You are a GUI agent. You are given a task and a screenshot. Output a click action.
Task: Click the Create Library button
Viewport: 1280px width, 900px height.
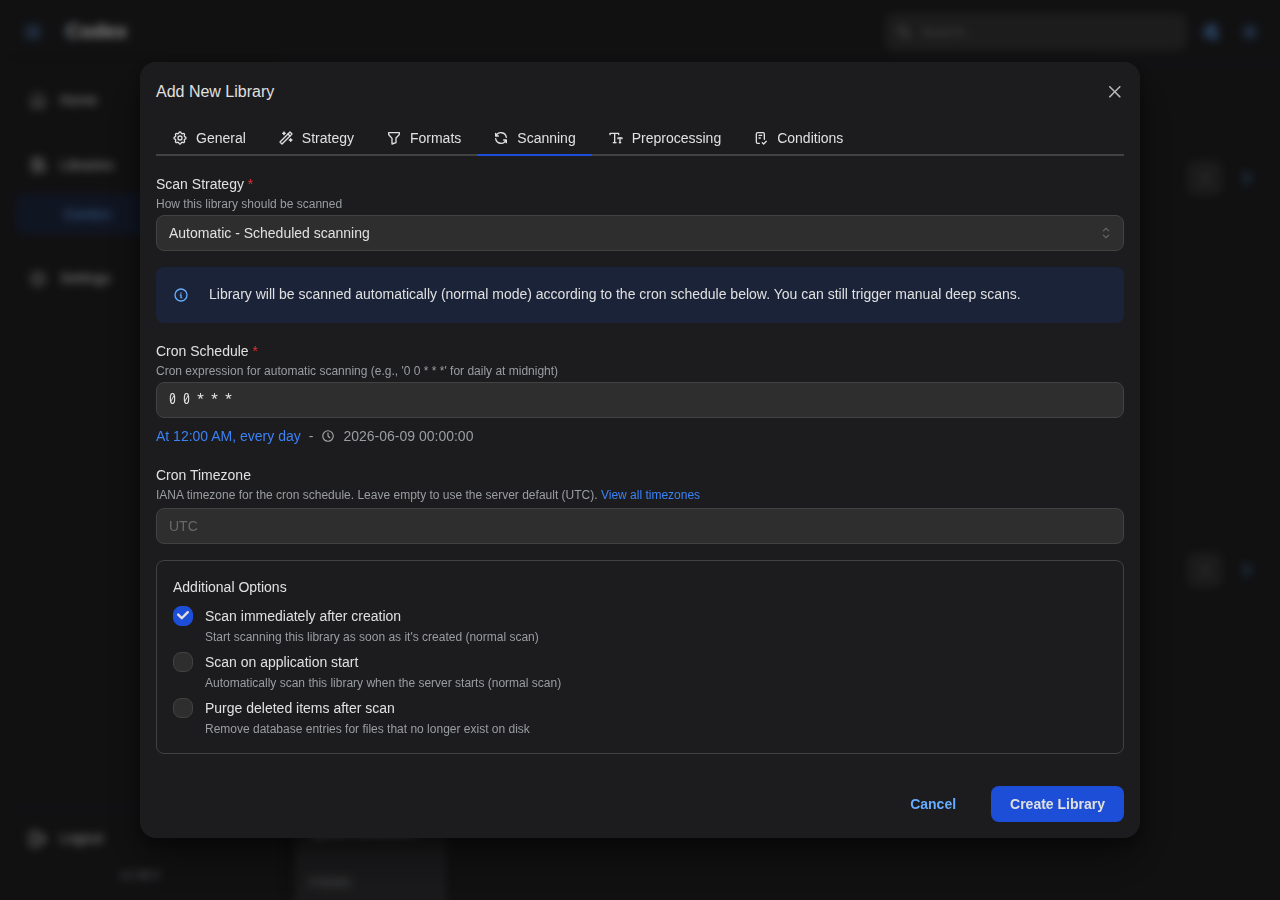pos(1057,804)
